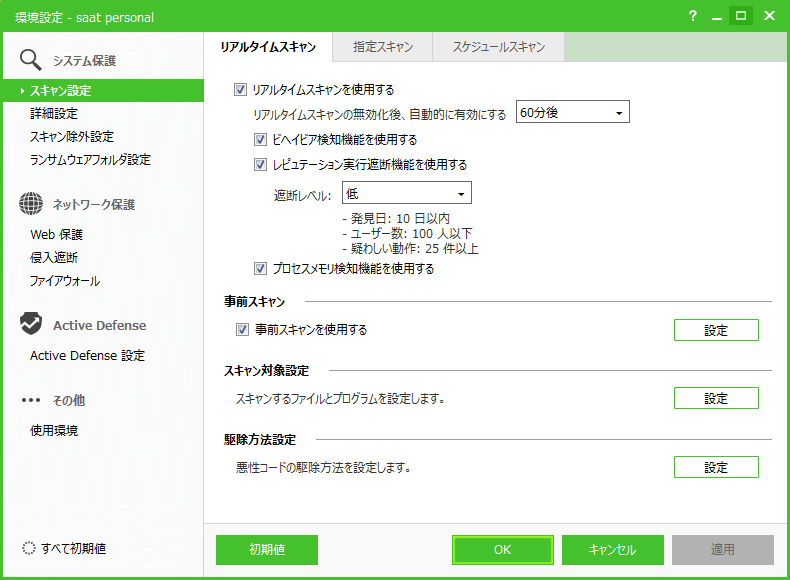Click the 遮断レベル: label

coord(303,196)
